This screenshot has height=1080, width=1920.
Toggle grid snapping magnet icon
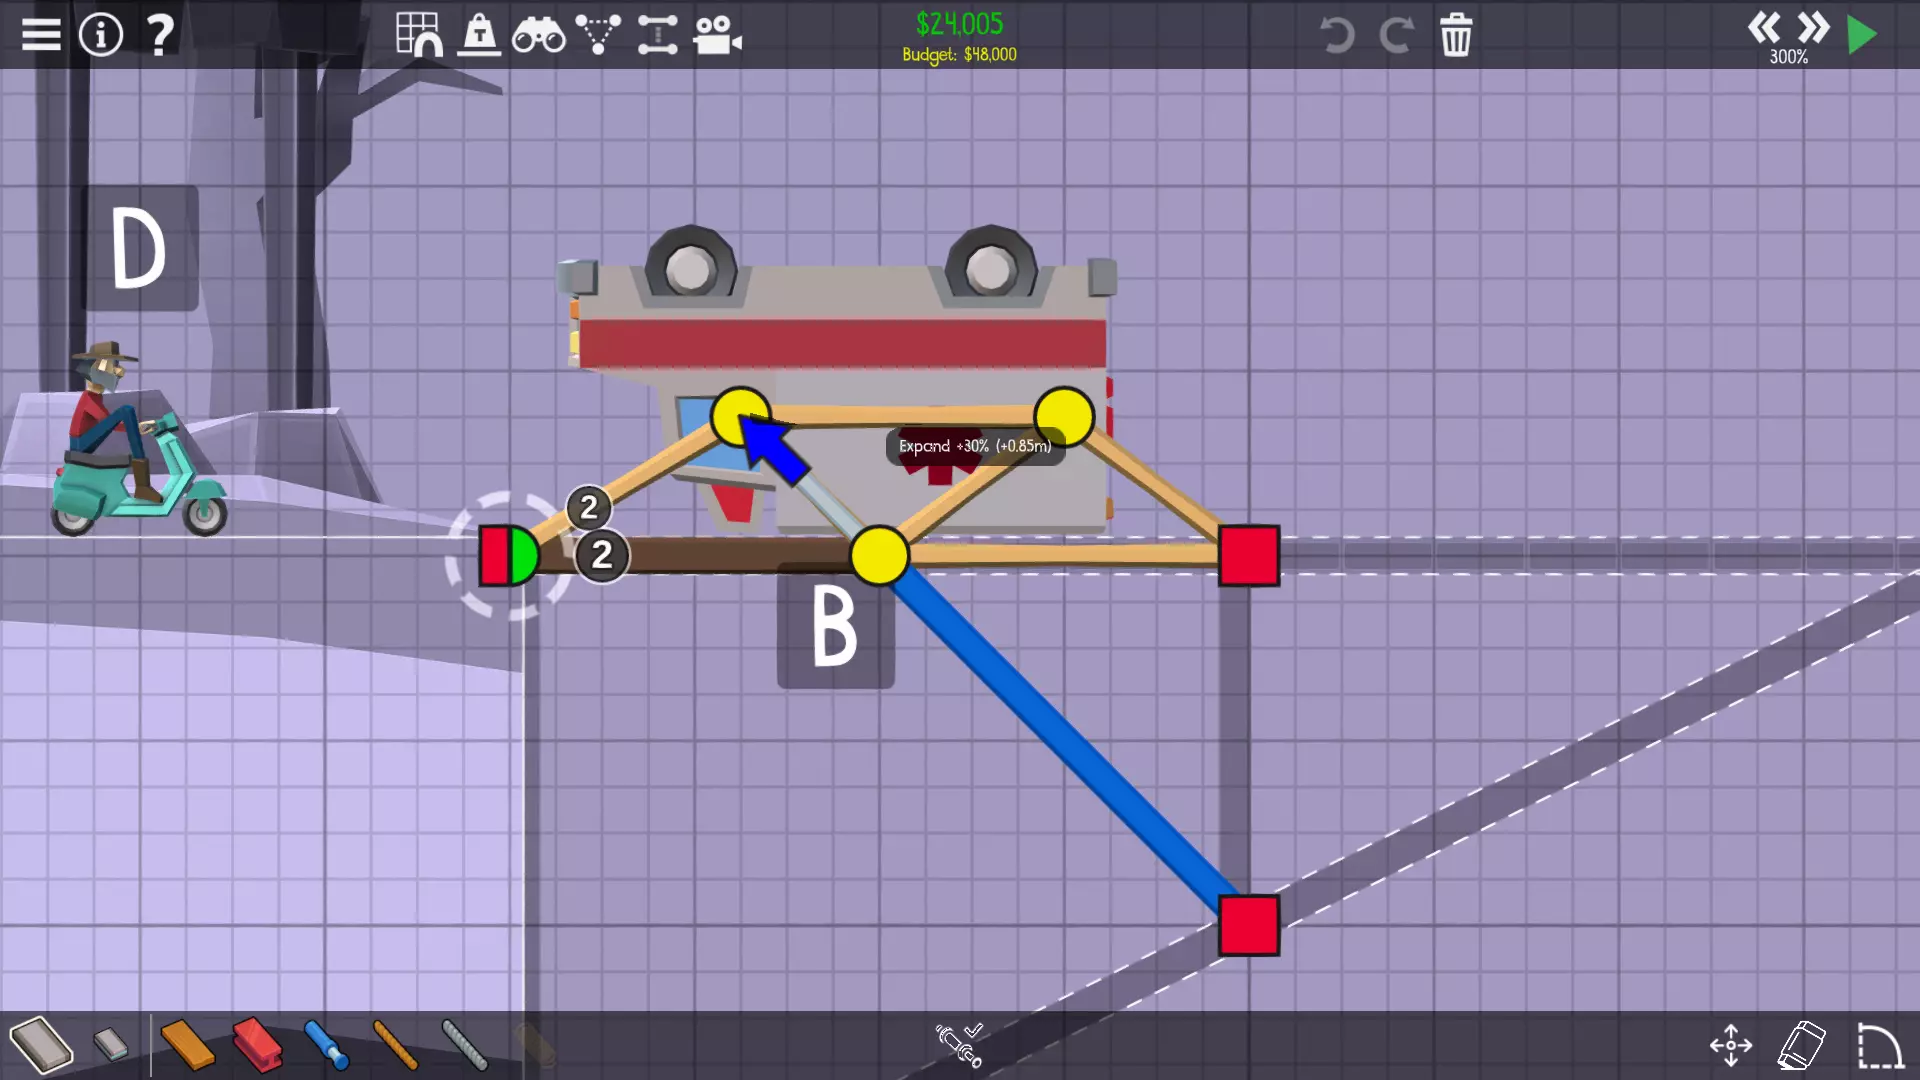[418, 35]
